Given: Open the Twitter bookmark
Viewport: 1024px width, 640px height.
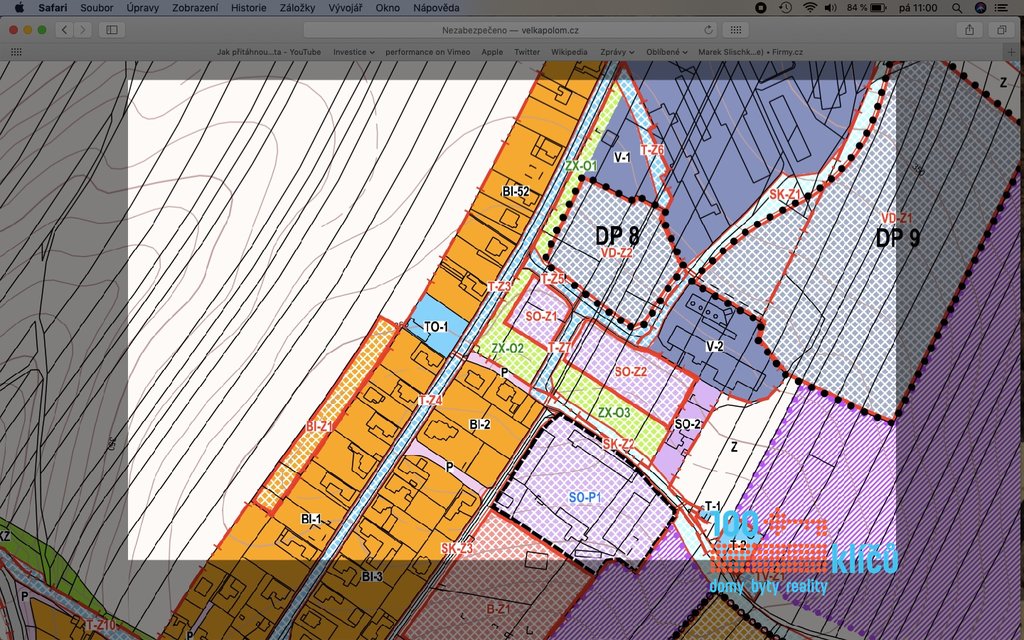Looking at the screenshot, I should [x=527, y=52].
